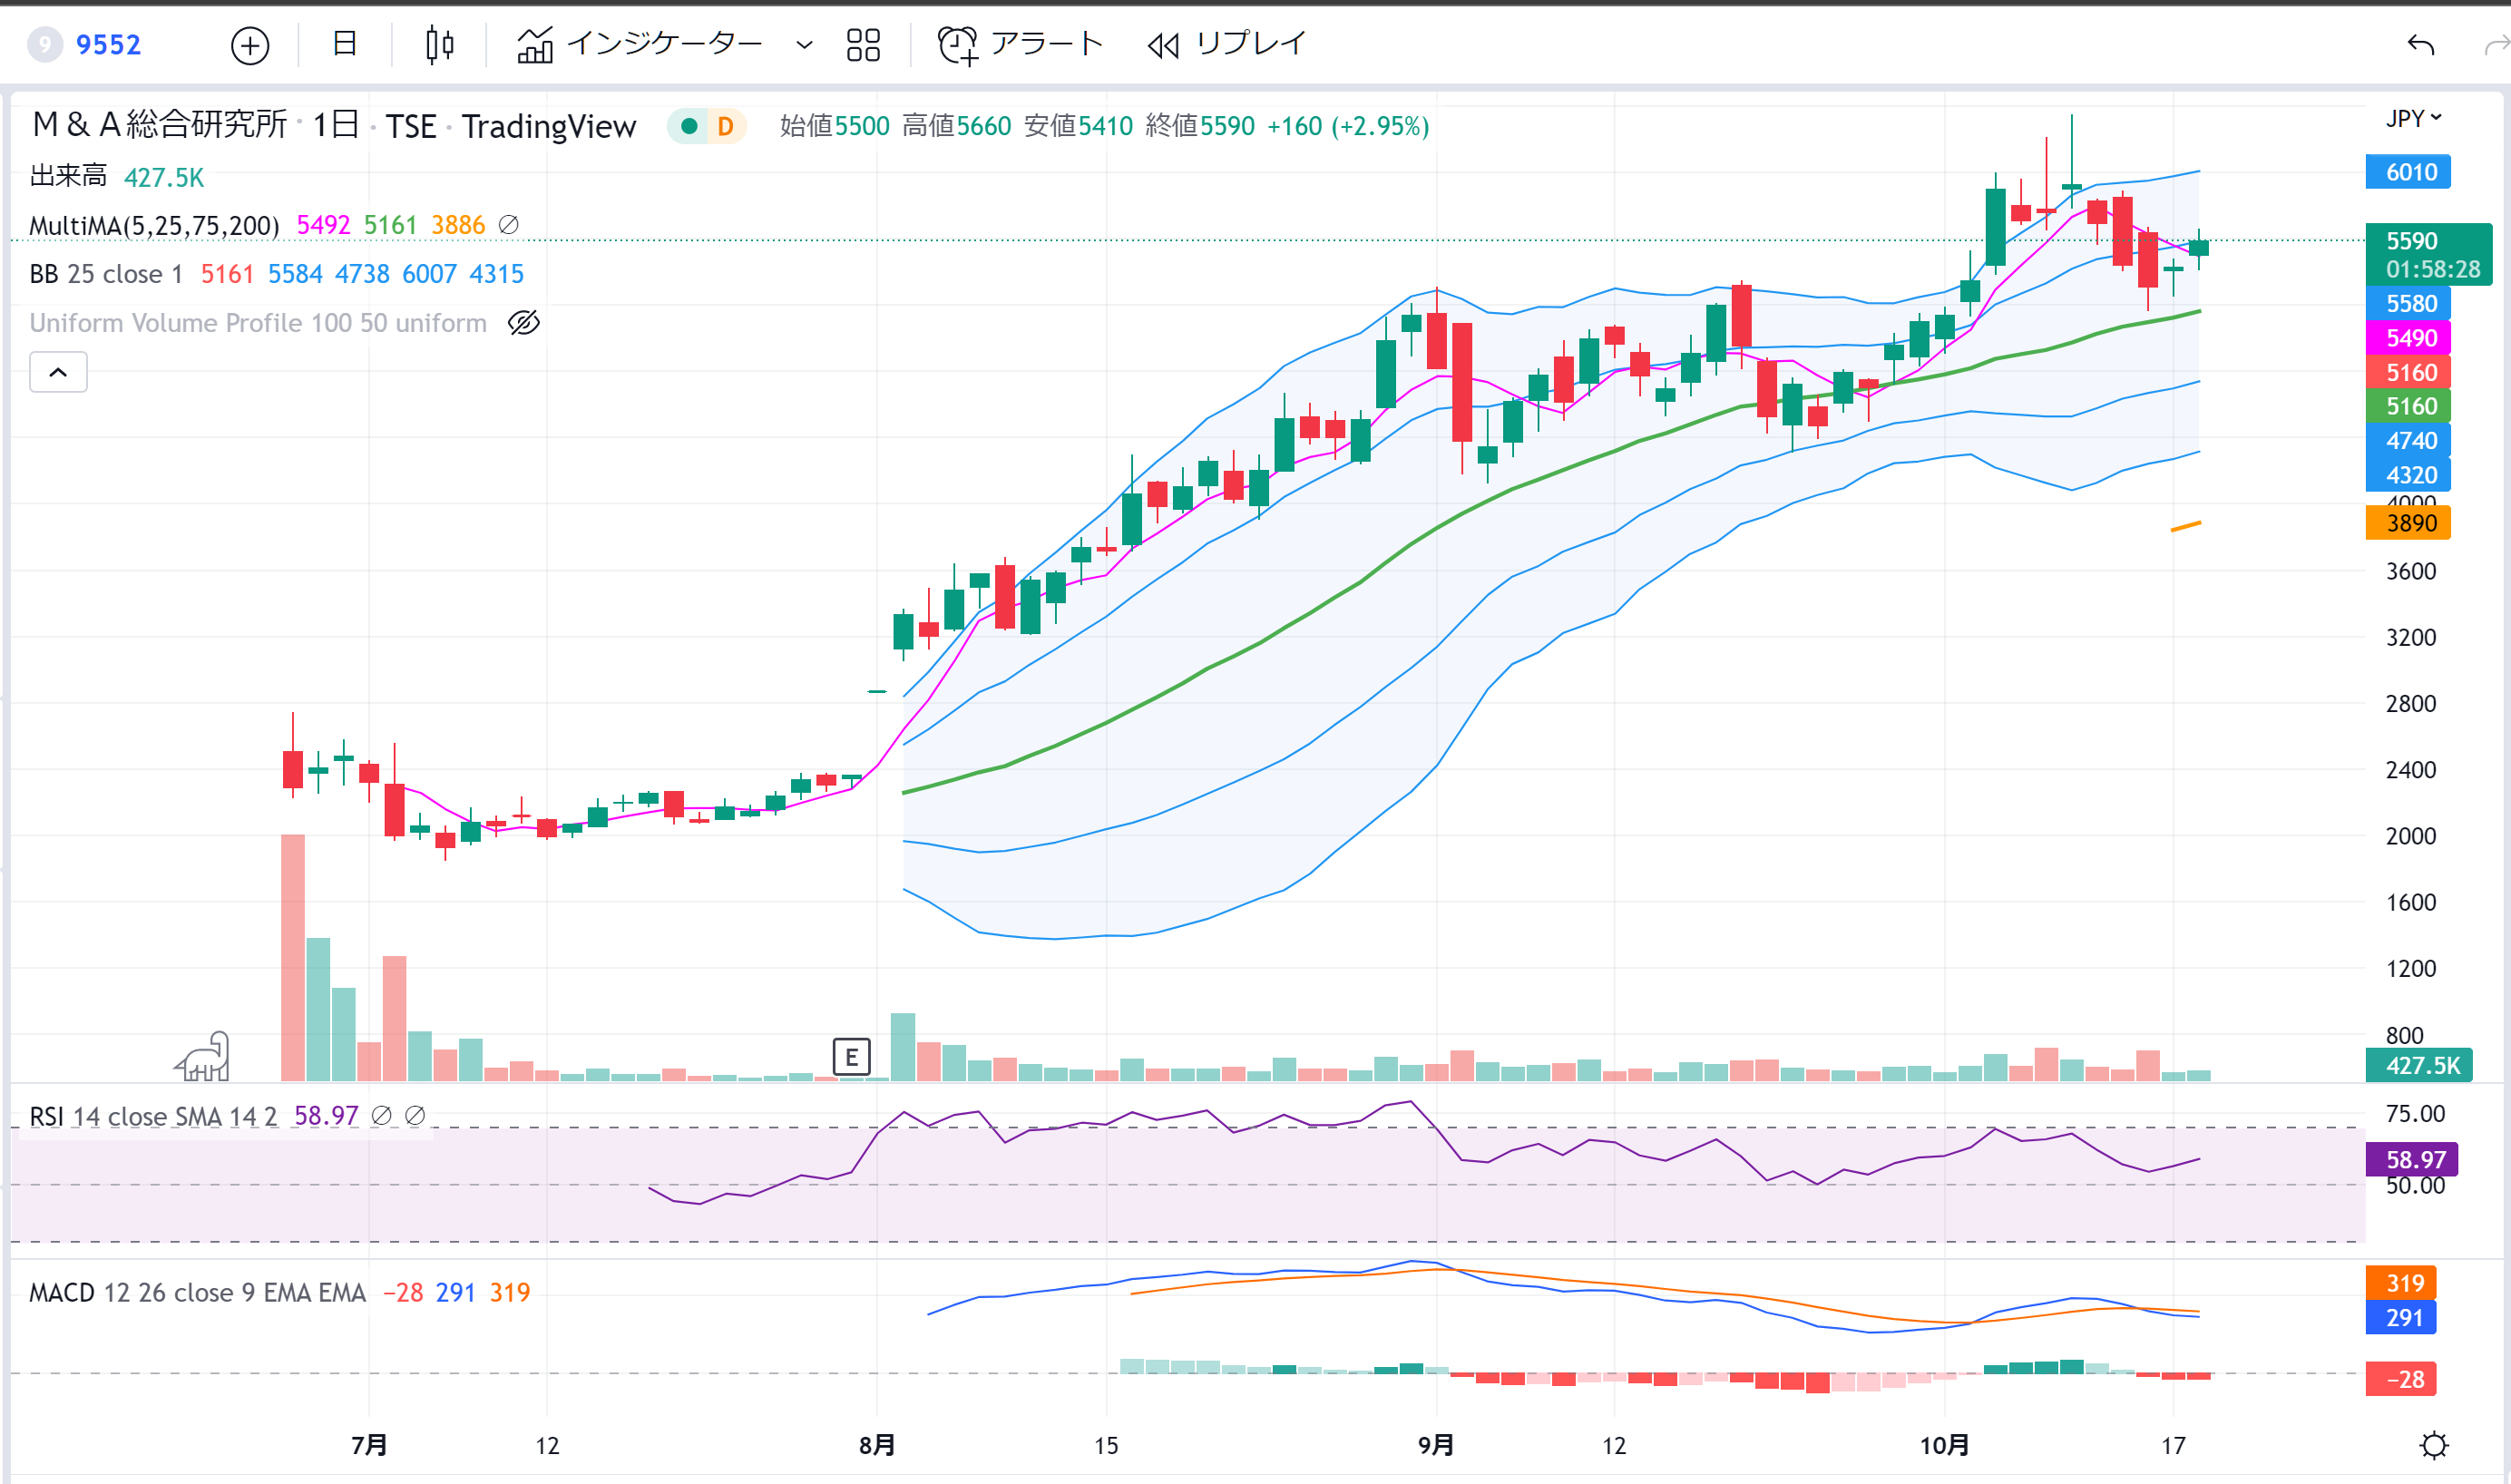This screenshot has width=2511, height=1484.
Task: Open chart settings gear at bottom right
Action: [2433, 1445]
